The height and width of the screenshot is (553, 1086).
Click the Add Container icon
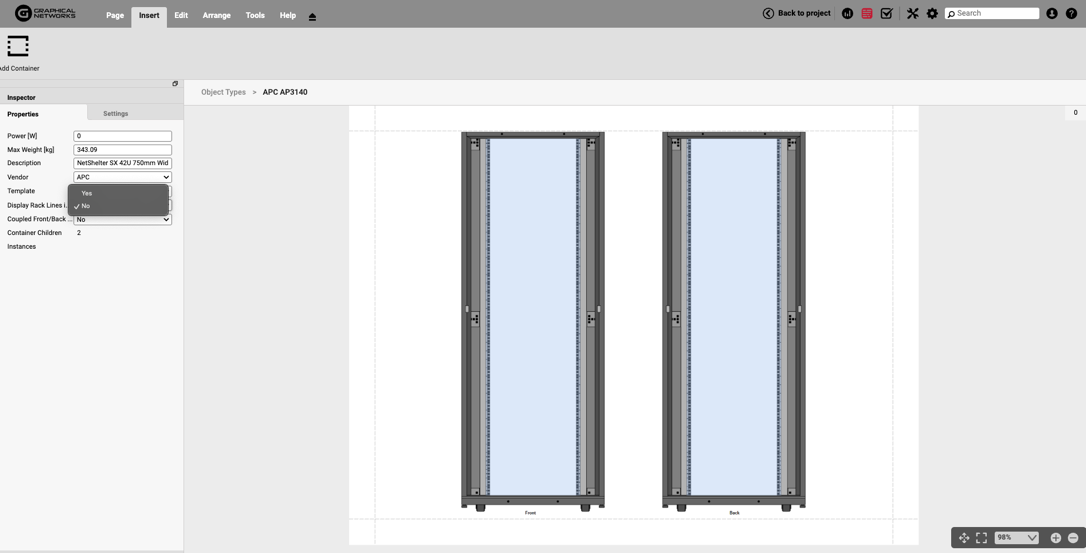coord(18,47)
